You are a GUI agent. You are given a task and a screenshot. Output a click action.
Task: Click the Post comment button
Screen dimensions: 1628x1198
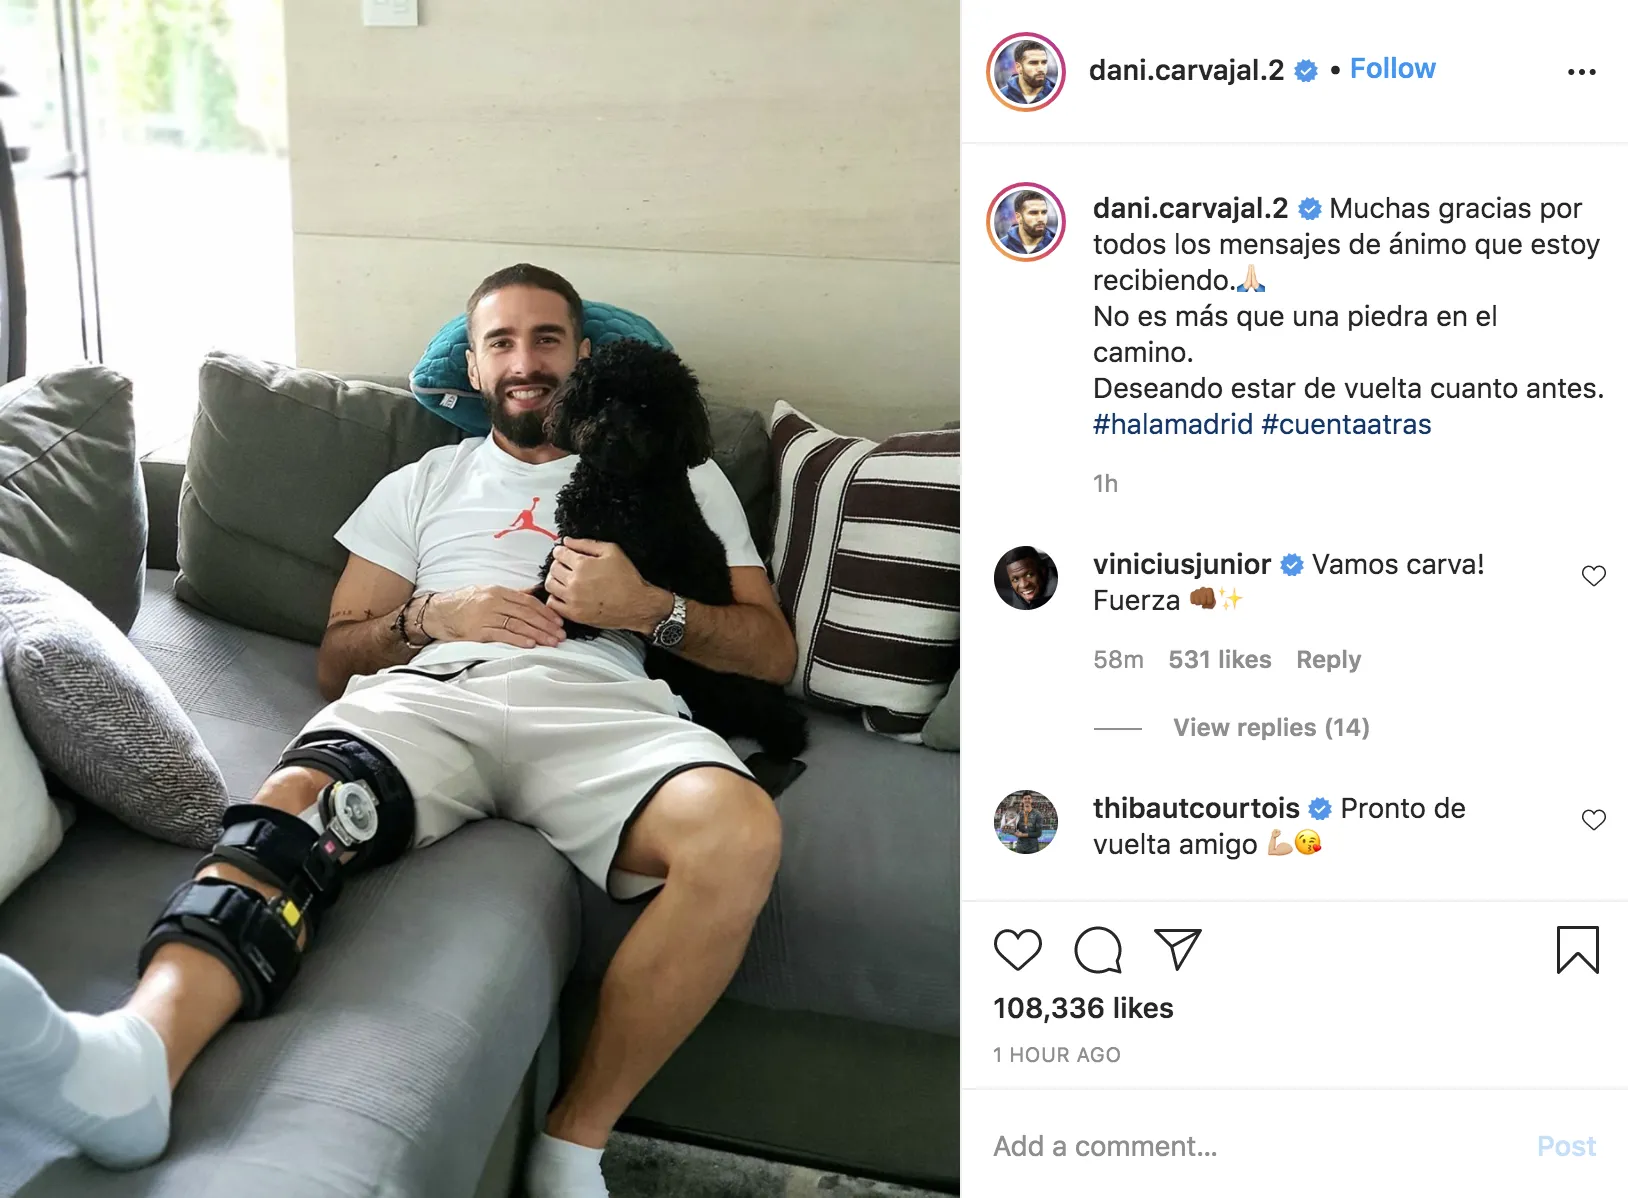pyautogui.click(x=1566, y=1146)
